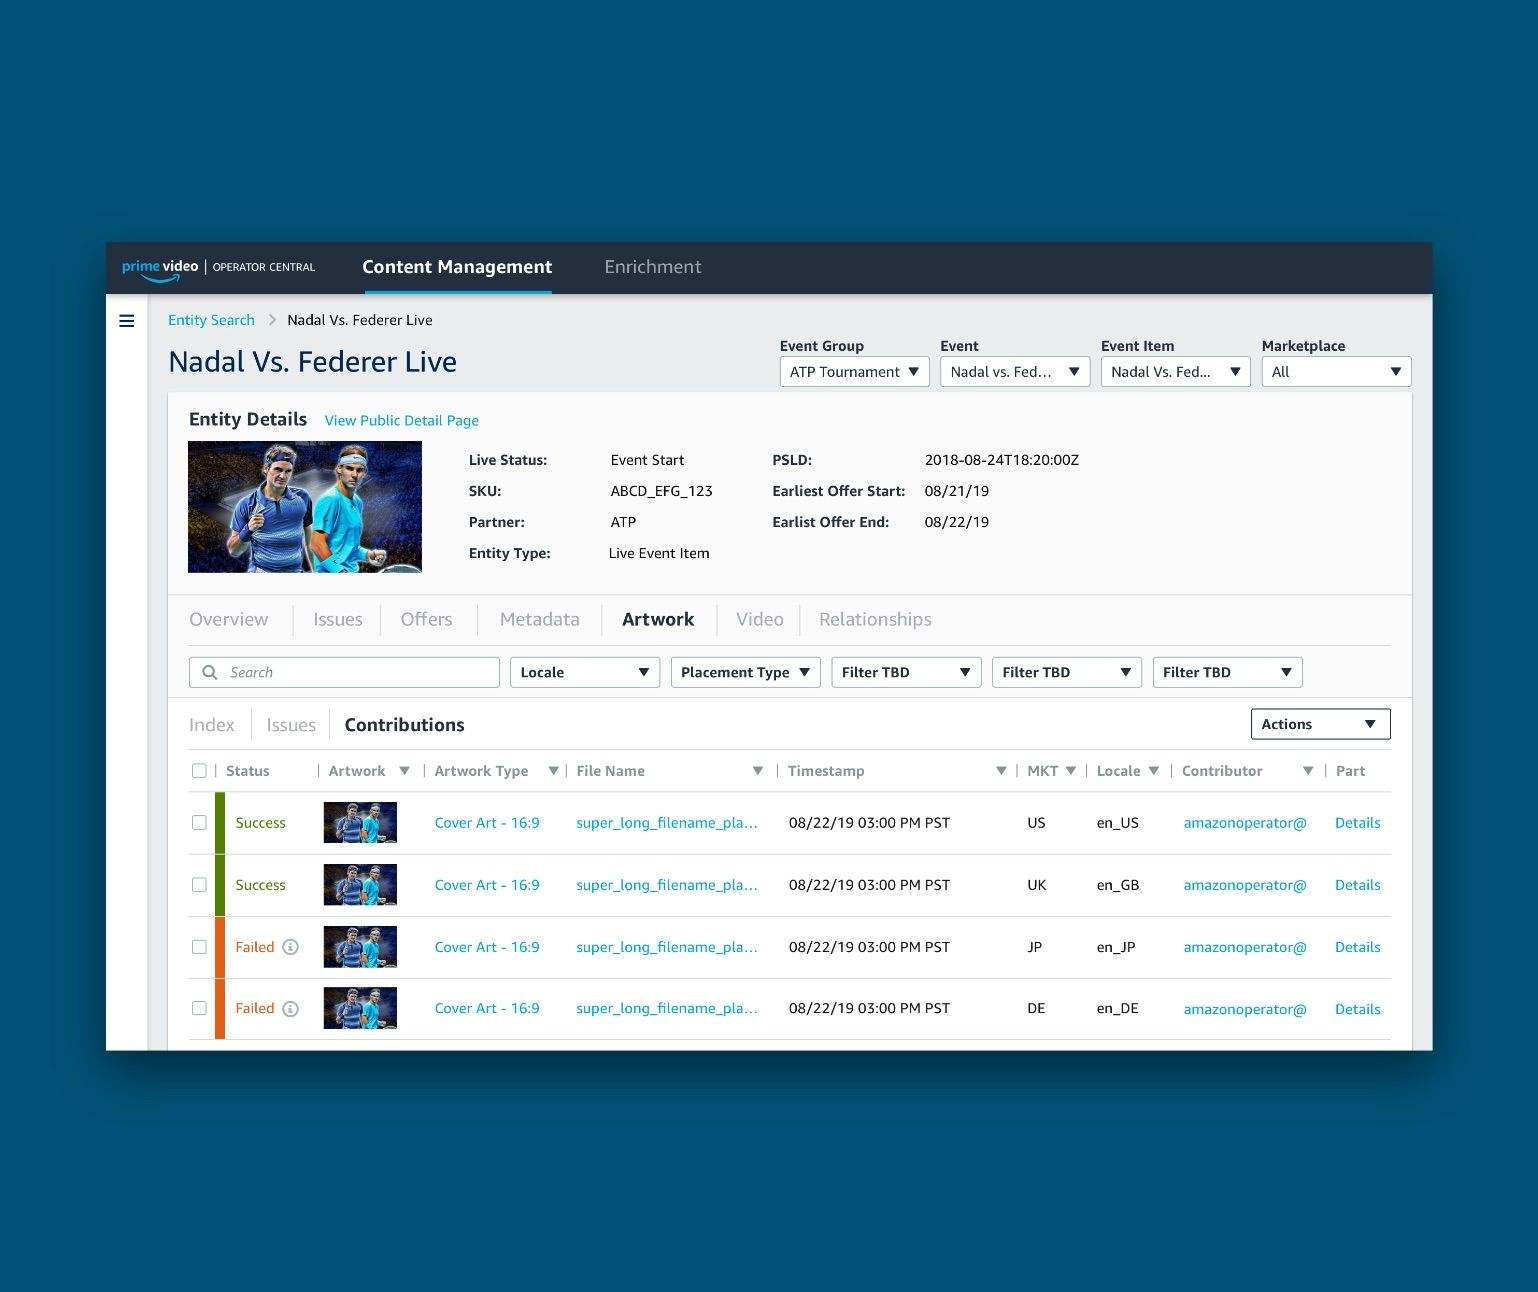Image resolution: width=1538 pixels, height=1292 pixels.
Task: Open the Relationships tab
Action: tap(875, 619)
